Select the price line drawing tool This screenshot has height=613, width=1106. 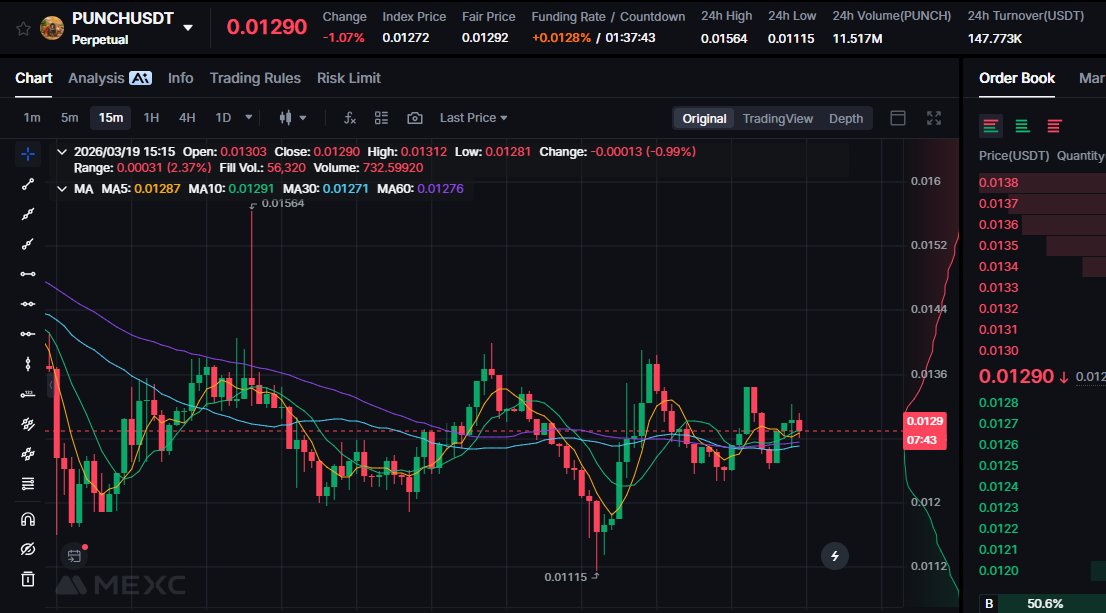[28, 394]
